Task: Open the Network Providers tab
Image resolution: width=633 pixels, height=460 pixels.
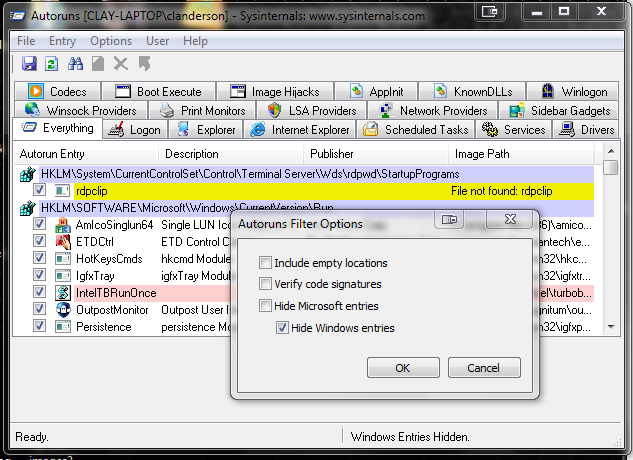Action: (433, 110)
